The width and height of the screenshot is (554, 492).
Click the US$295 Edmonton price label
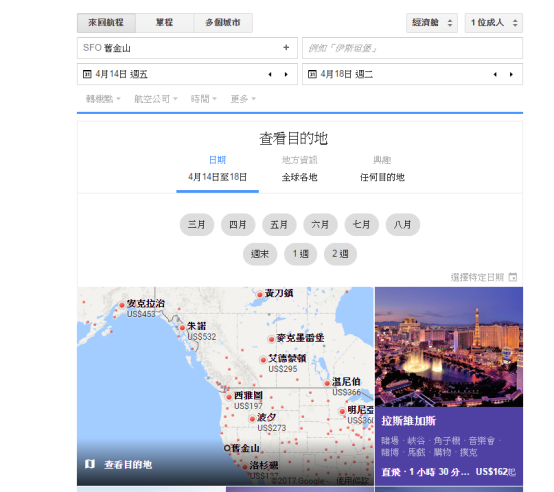point(283,369)
